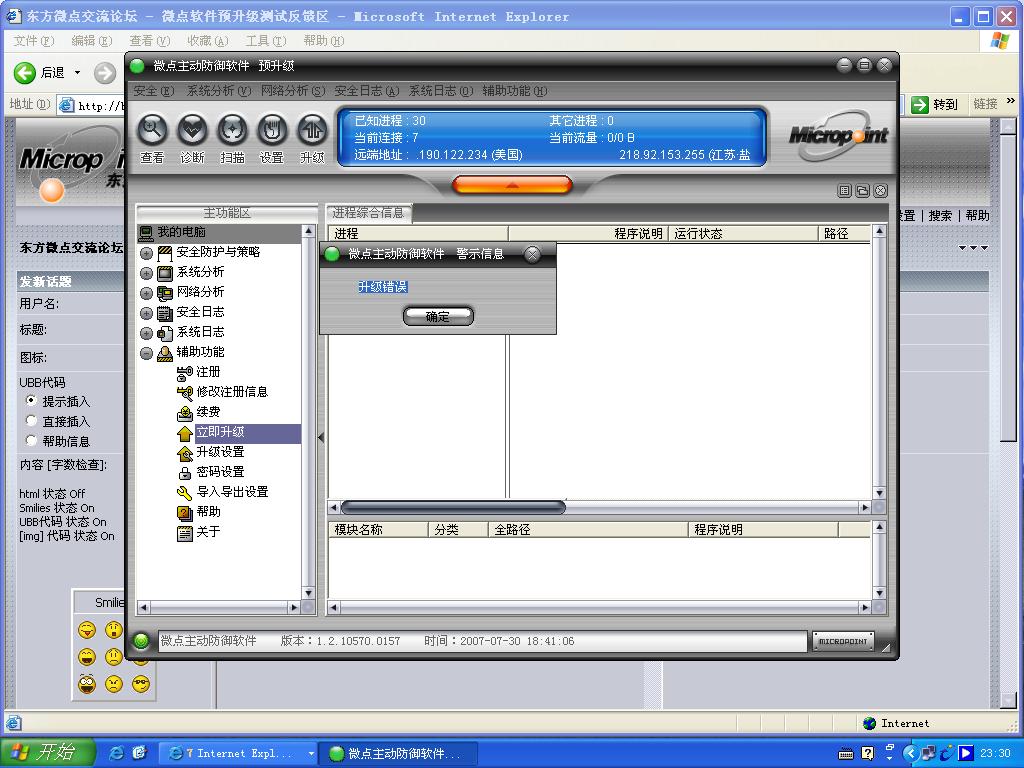The image size is (1024, 768).
Task: Click the 开始 Start button
Action: 47,753
